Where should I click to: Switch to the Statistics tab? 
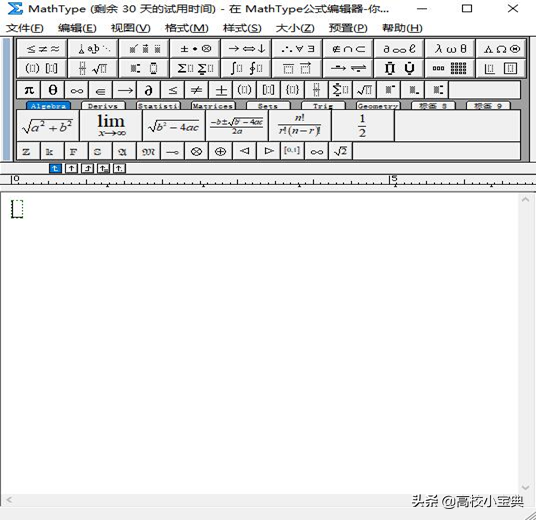pyautogui.click(x=158, y=106)
